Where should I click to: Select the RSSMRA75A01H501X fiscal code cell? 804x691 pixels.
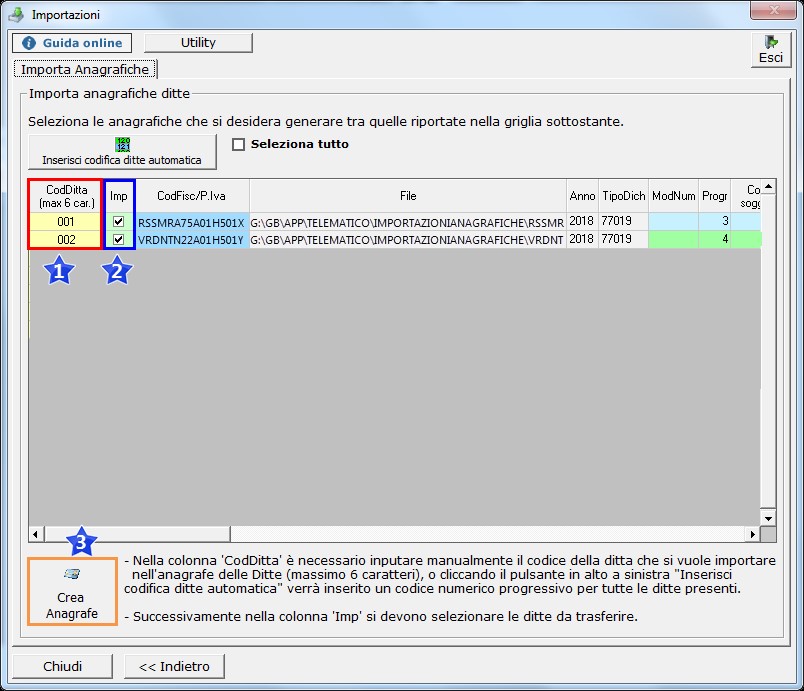[x=192, y=222]
